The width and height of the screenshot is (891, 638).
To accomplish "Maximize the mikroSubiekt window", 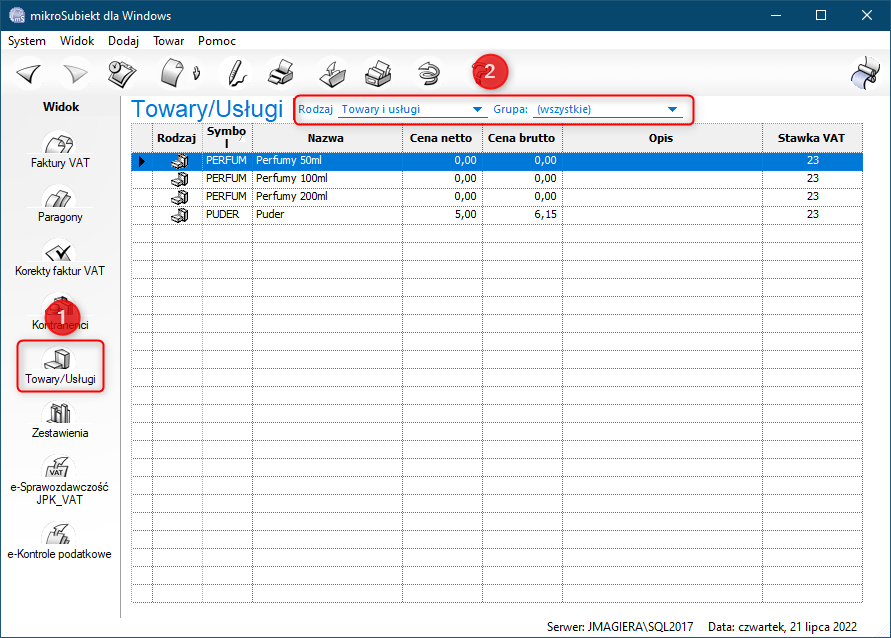I will [x=821, y=15].
